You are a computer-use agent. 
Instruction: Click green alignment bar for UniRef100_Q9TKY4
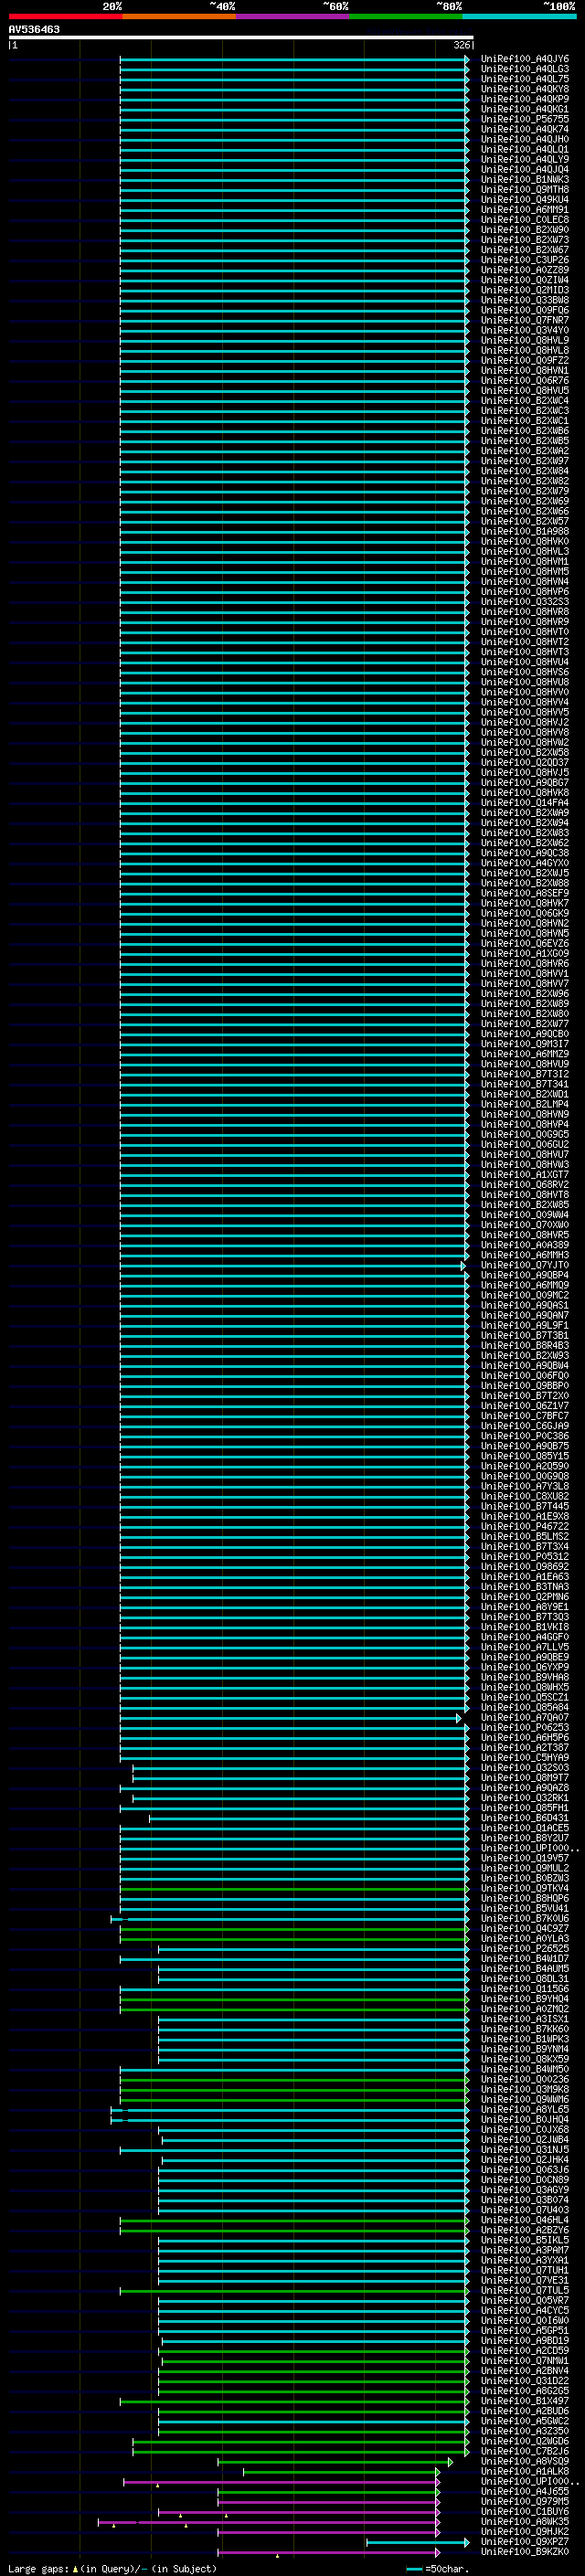tap(294, 1889)
